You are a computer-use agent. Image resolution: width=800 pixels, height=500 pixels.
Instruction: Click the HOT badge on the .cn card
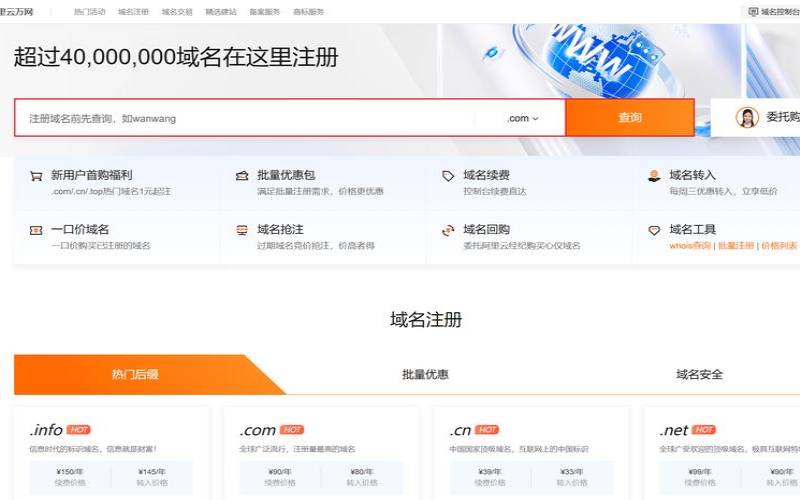[x=487, y=430]
